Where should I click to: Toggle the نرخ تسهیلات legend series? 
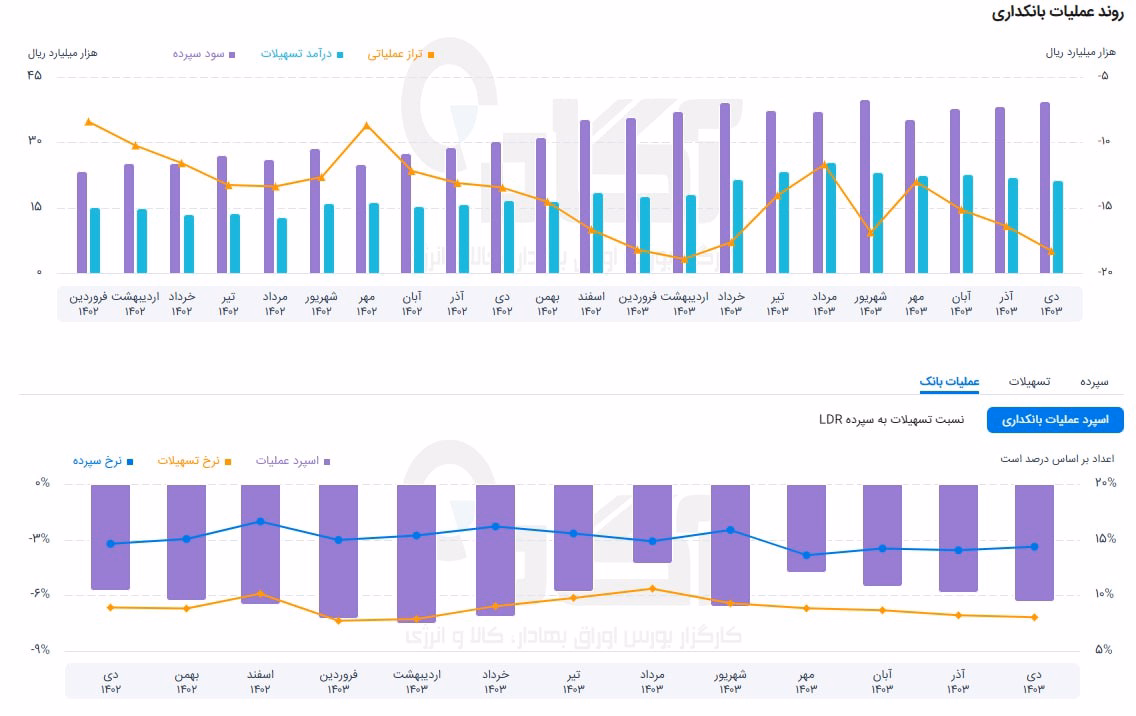pyautogui.click(x=194, y=461)
